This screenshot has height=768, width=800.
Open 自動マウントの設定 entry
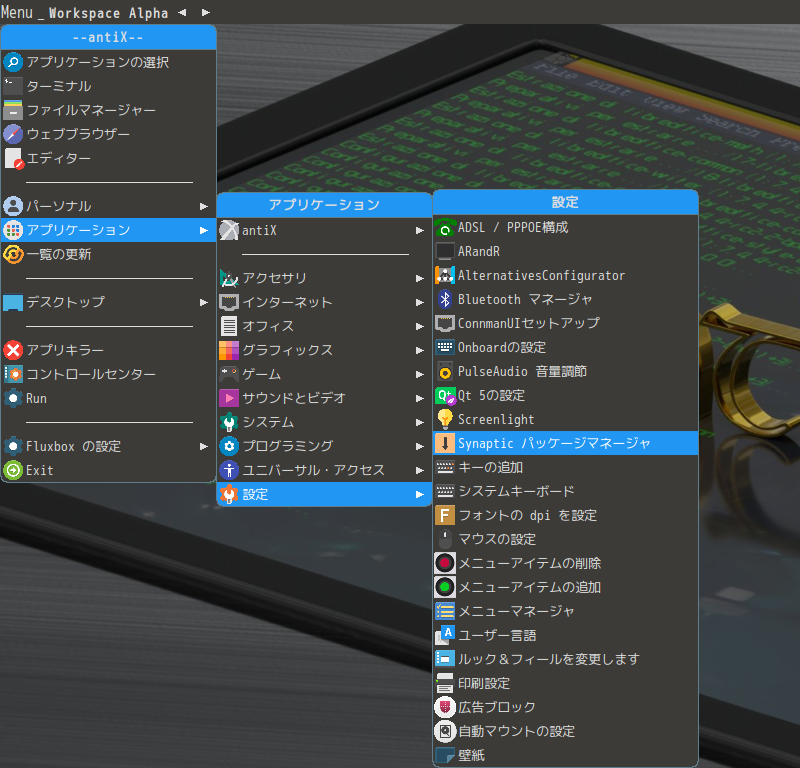point(565,731)
